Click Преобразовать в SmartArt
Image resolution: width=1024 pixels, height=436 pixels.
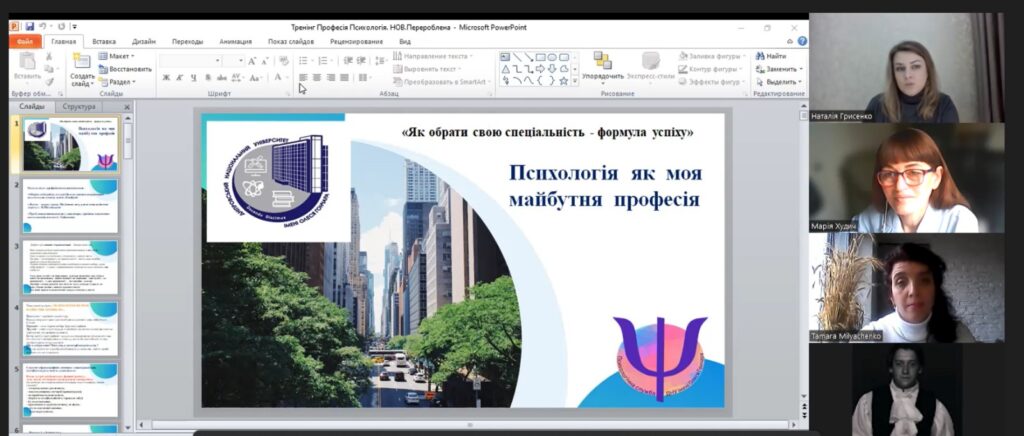click(441, 82)
